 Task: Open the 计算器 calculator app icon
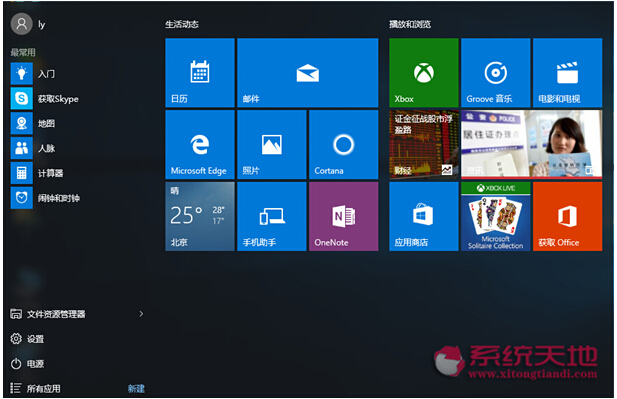pos(22,173)
